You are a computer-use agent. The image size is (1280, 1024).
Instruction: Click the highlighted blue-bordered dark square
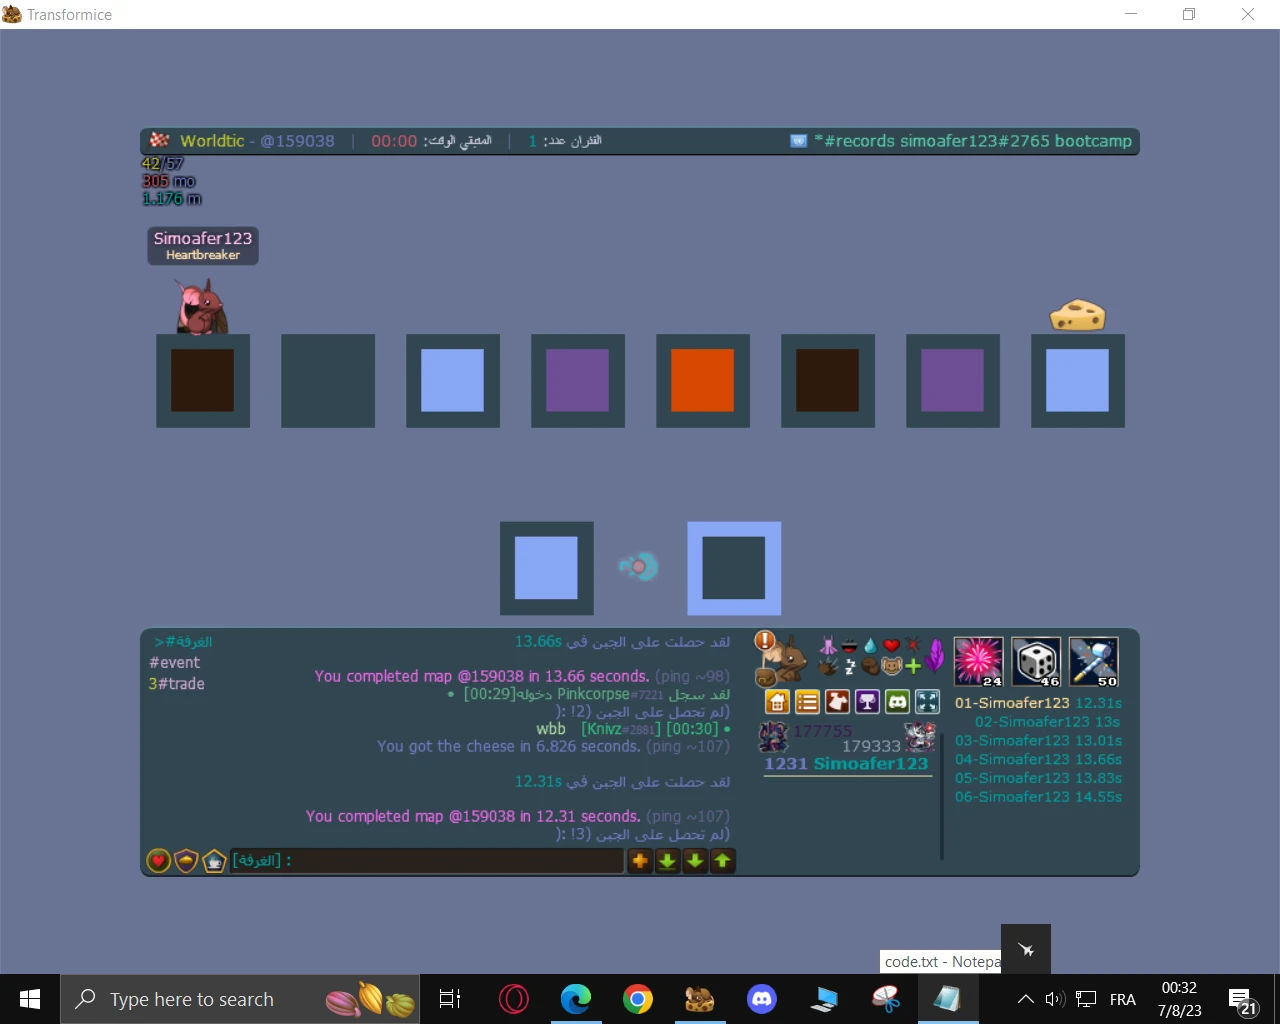pos(734,568)
